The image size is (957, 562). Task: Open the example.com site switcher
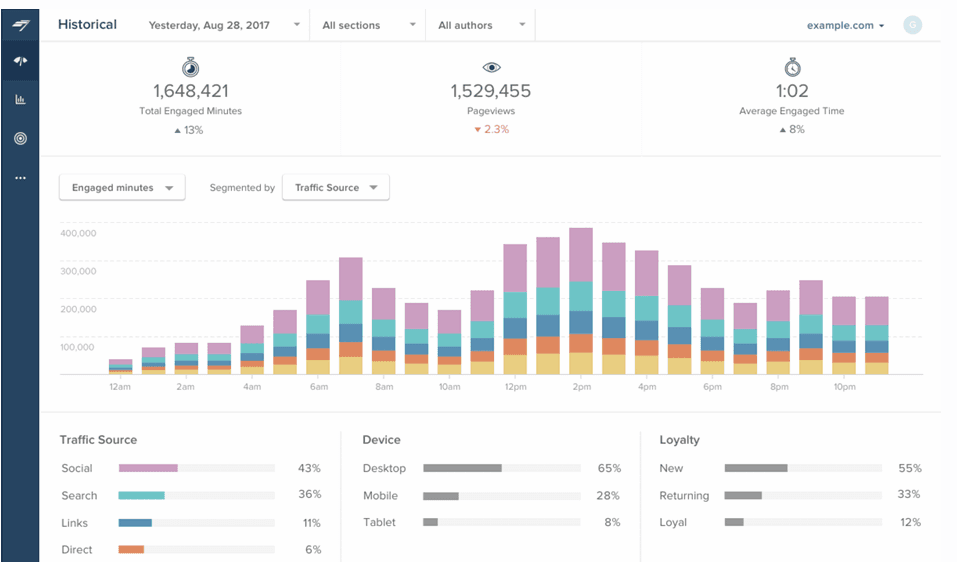(x=845, y=25)
